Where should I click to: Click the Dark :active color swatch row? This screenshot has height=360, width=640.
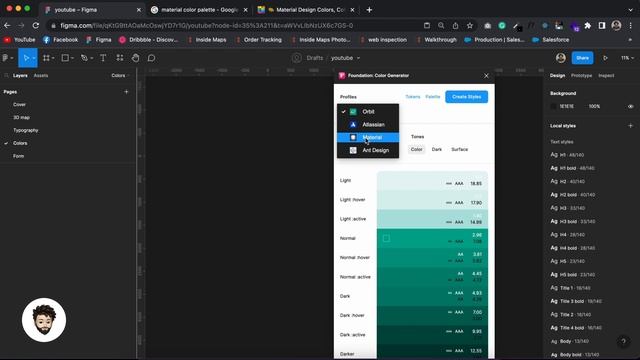(432, 335)
